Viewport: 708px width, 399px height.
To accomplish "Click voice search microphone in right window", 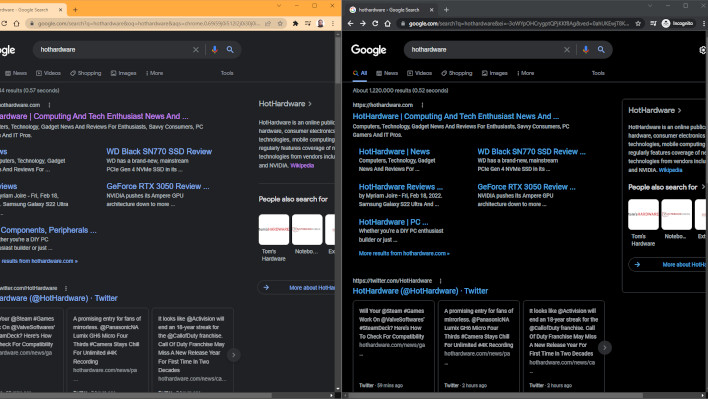I will click(586, 50).
